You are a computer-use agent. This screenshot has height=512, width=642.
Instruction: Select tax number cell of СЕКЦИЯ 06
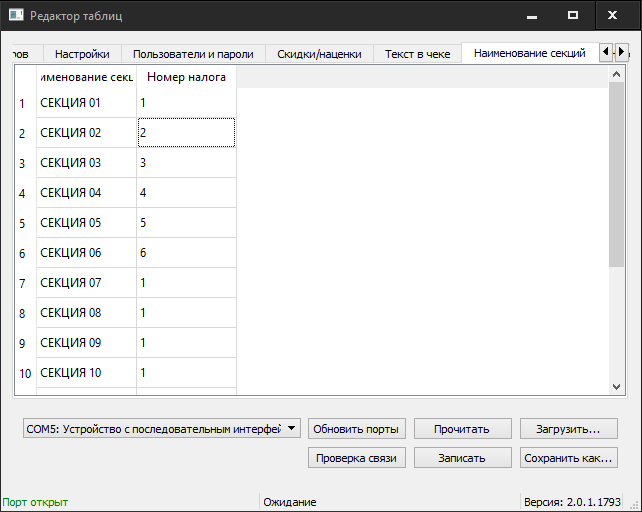186,253
